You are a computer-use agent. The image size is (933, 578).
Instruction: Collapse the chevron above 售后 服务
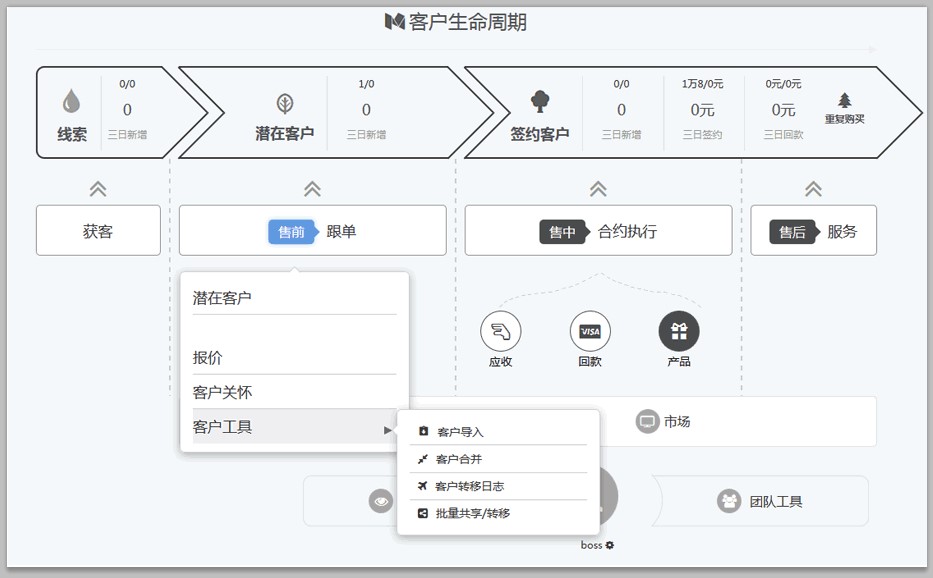tap(813, 188)
